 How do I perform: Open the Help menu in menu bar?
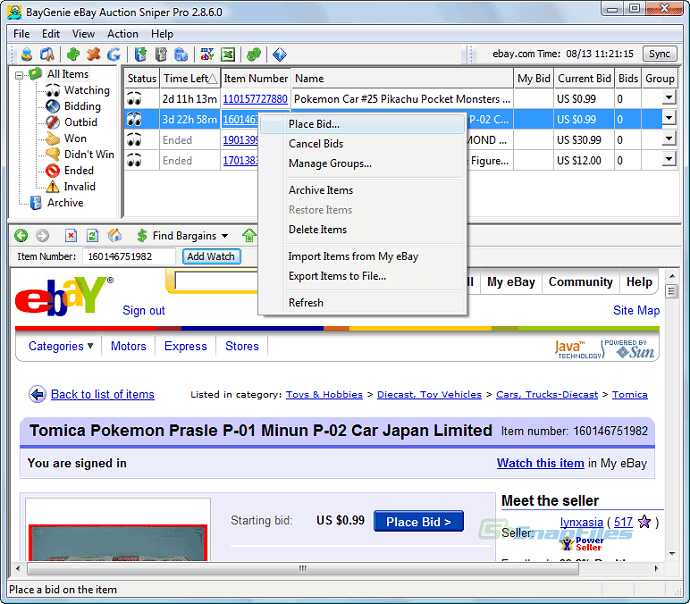[162, 34]
